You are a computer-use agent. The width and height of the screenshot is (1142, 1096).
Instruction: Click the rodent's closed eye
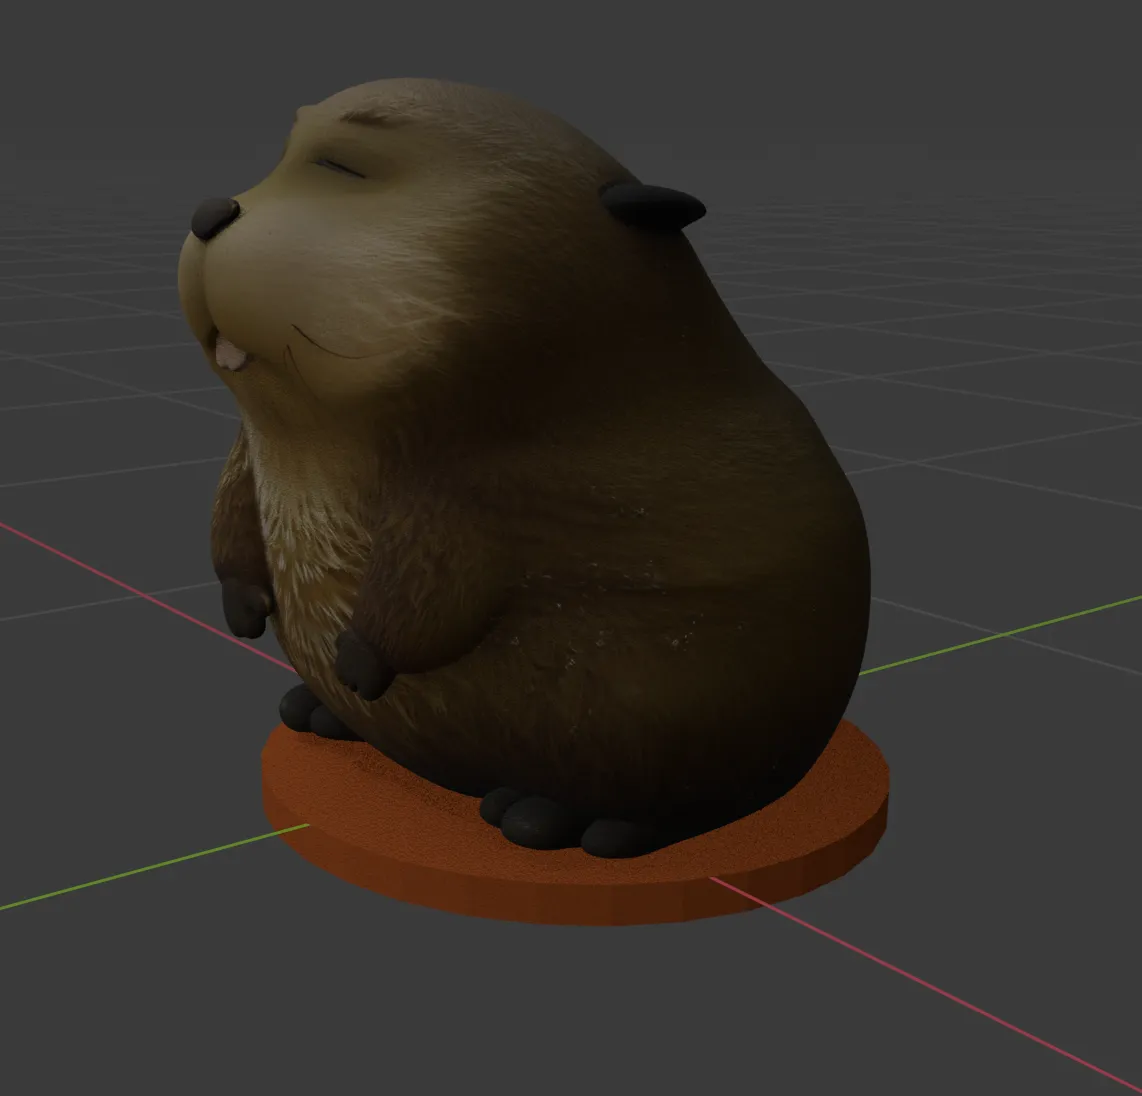click(x=339, y=167)
